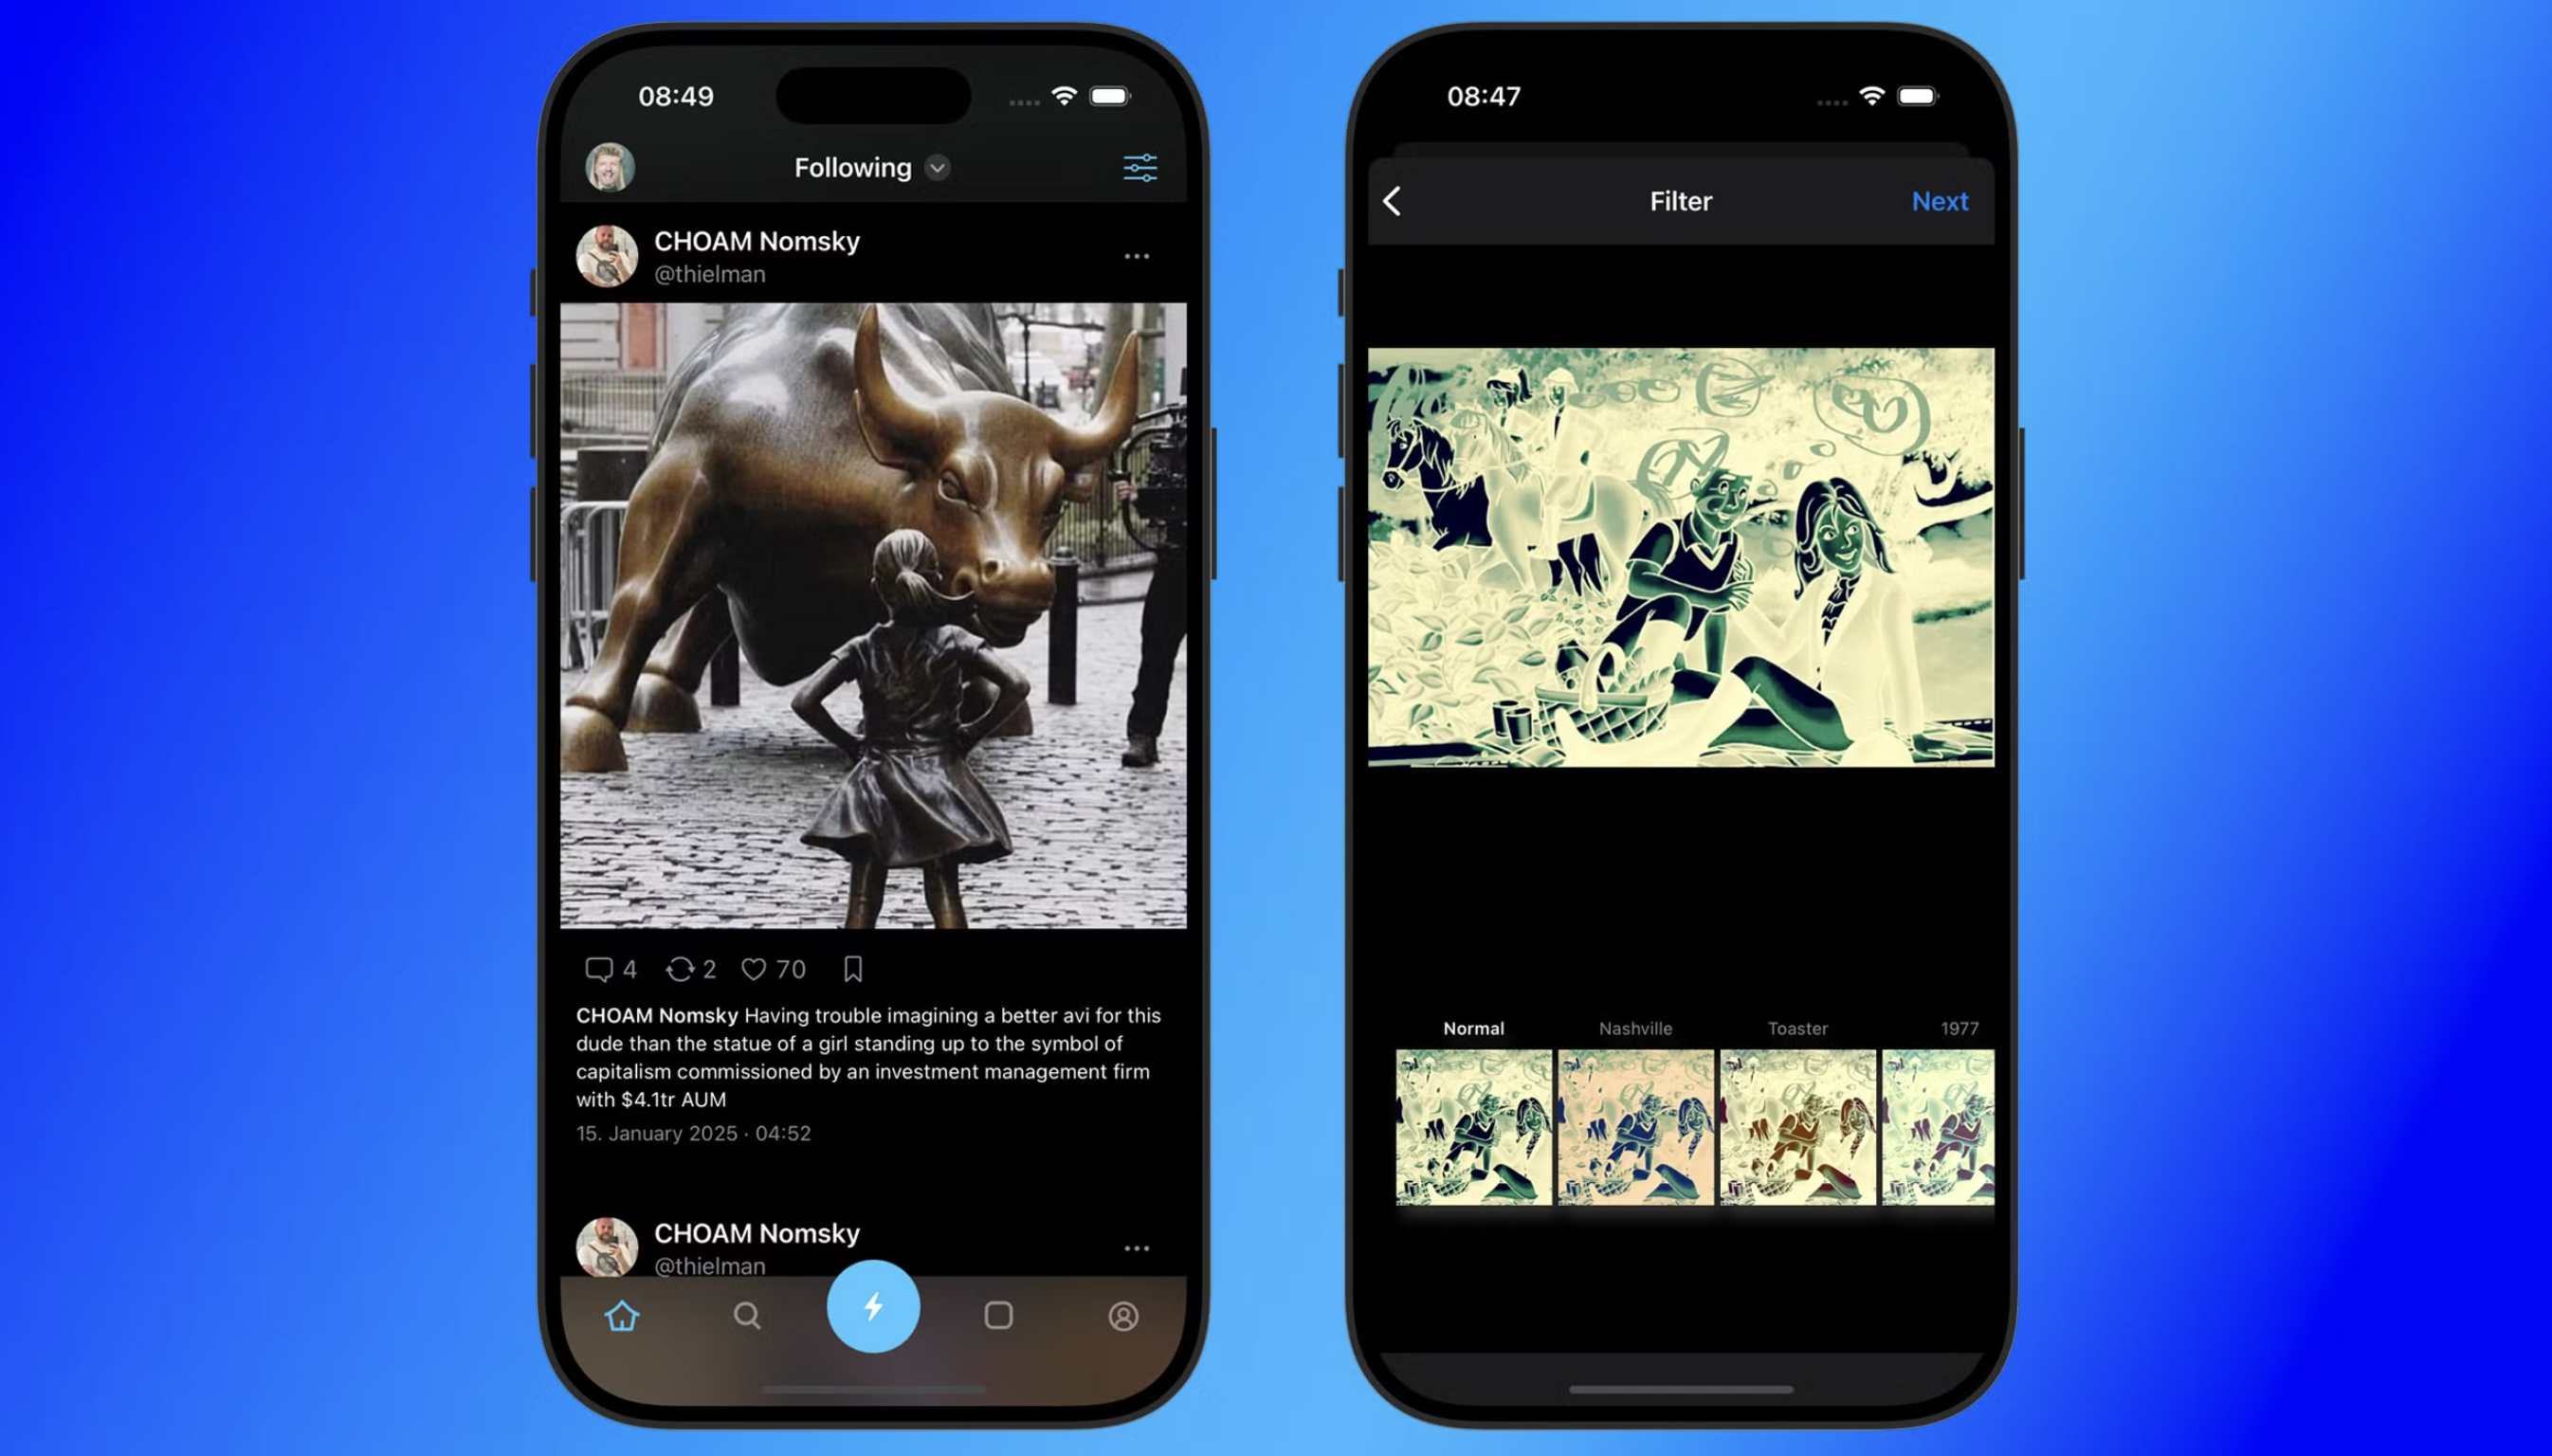This screenshot has width=2552, height=1456.
Task: Tap the back chevron on filter screen
Action: click(1392, 200)
